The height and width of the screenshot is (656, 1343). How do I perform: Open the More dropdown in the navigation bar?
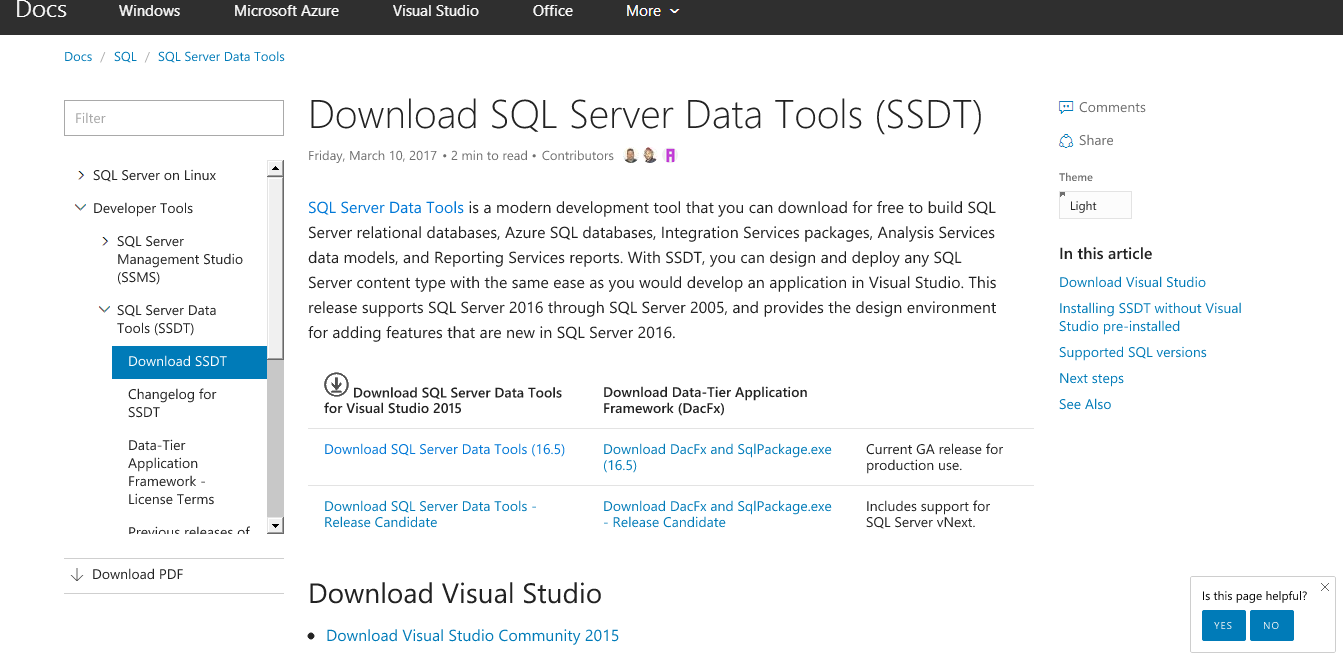pos(651,11)
